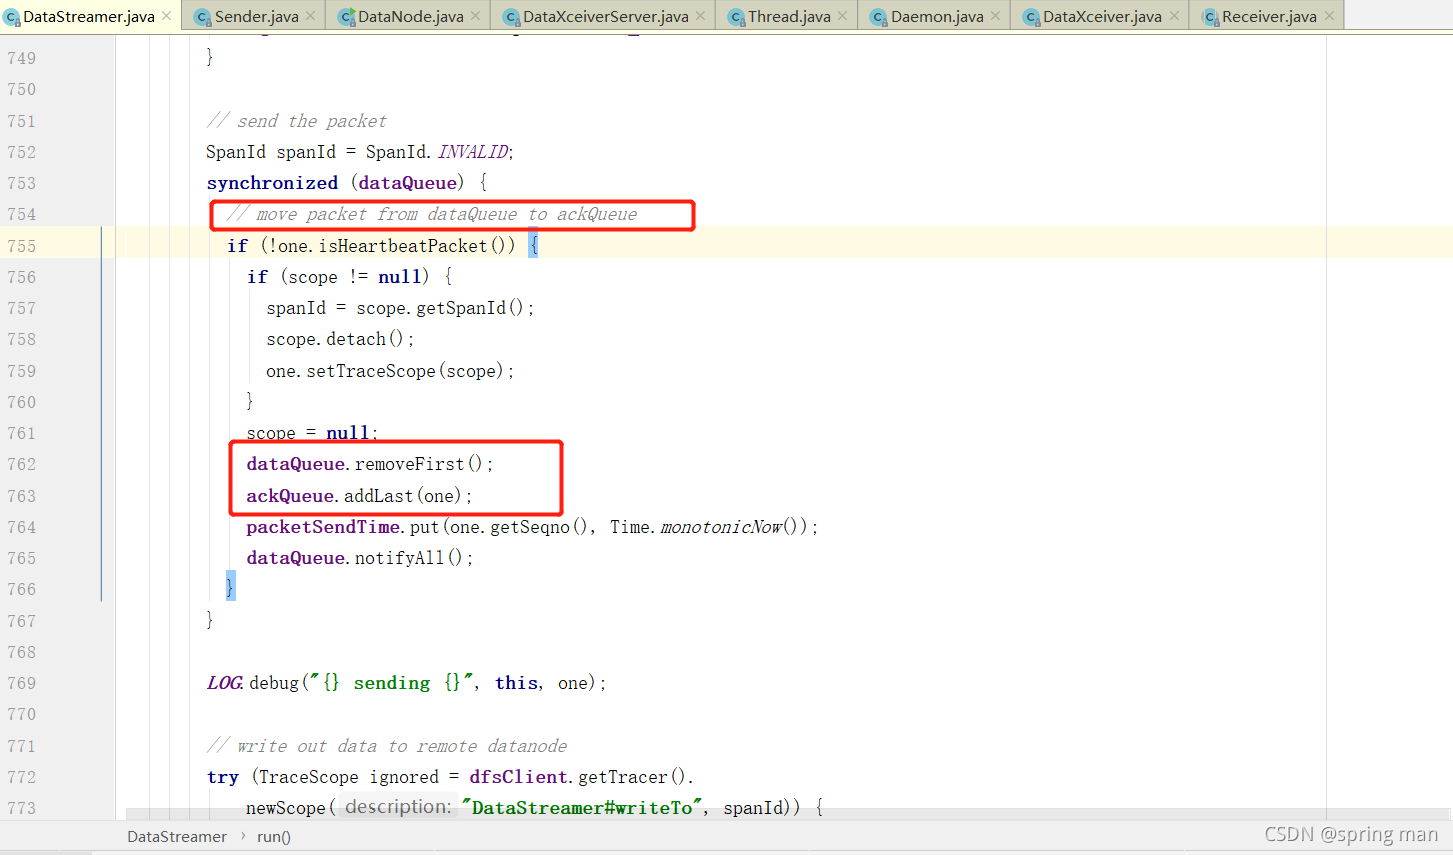Viewport: 1453px width, 855px height.
Task: Click 'getSeqno' on line 764
Action: tap(530, 527)
